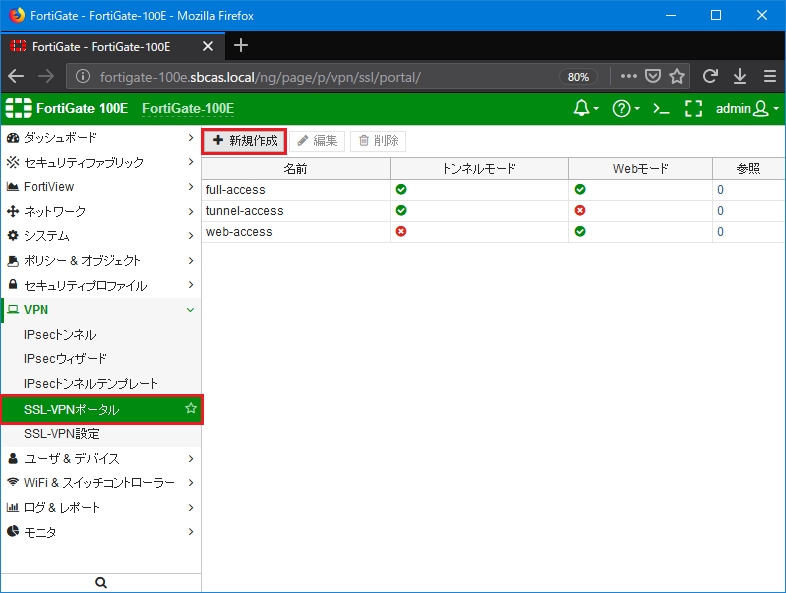Image resolution: width=786 pixels, height=593 pixels.
Task: Select the FortiGate - FortiGate-100E tab
Action: coord(113,47)
